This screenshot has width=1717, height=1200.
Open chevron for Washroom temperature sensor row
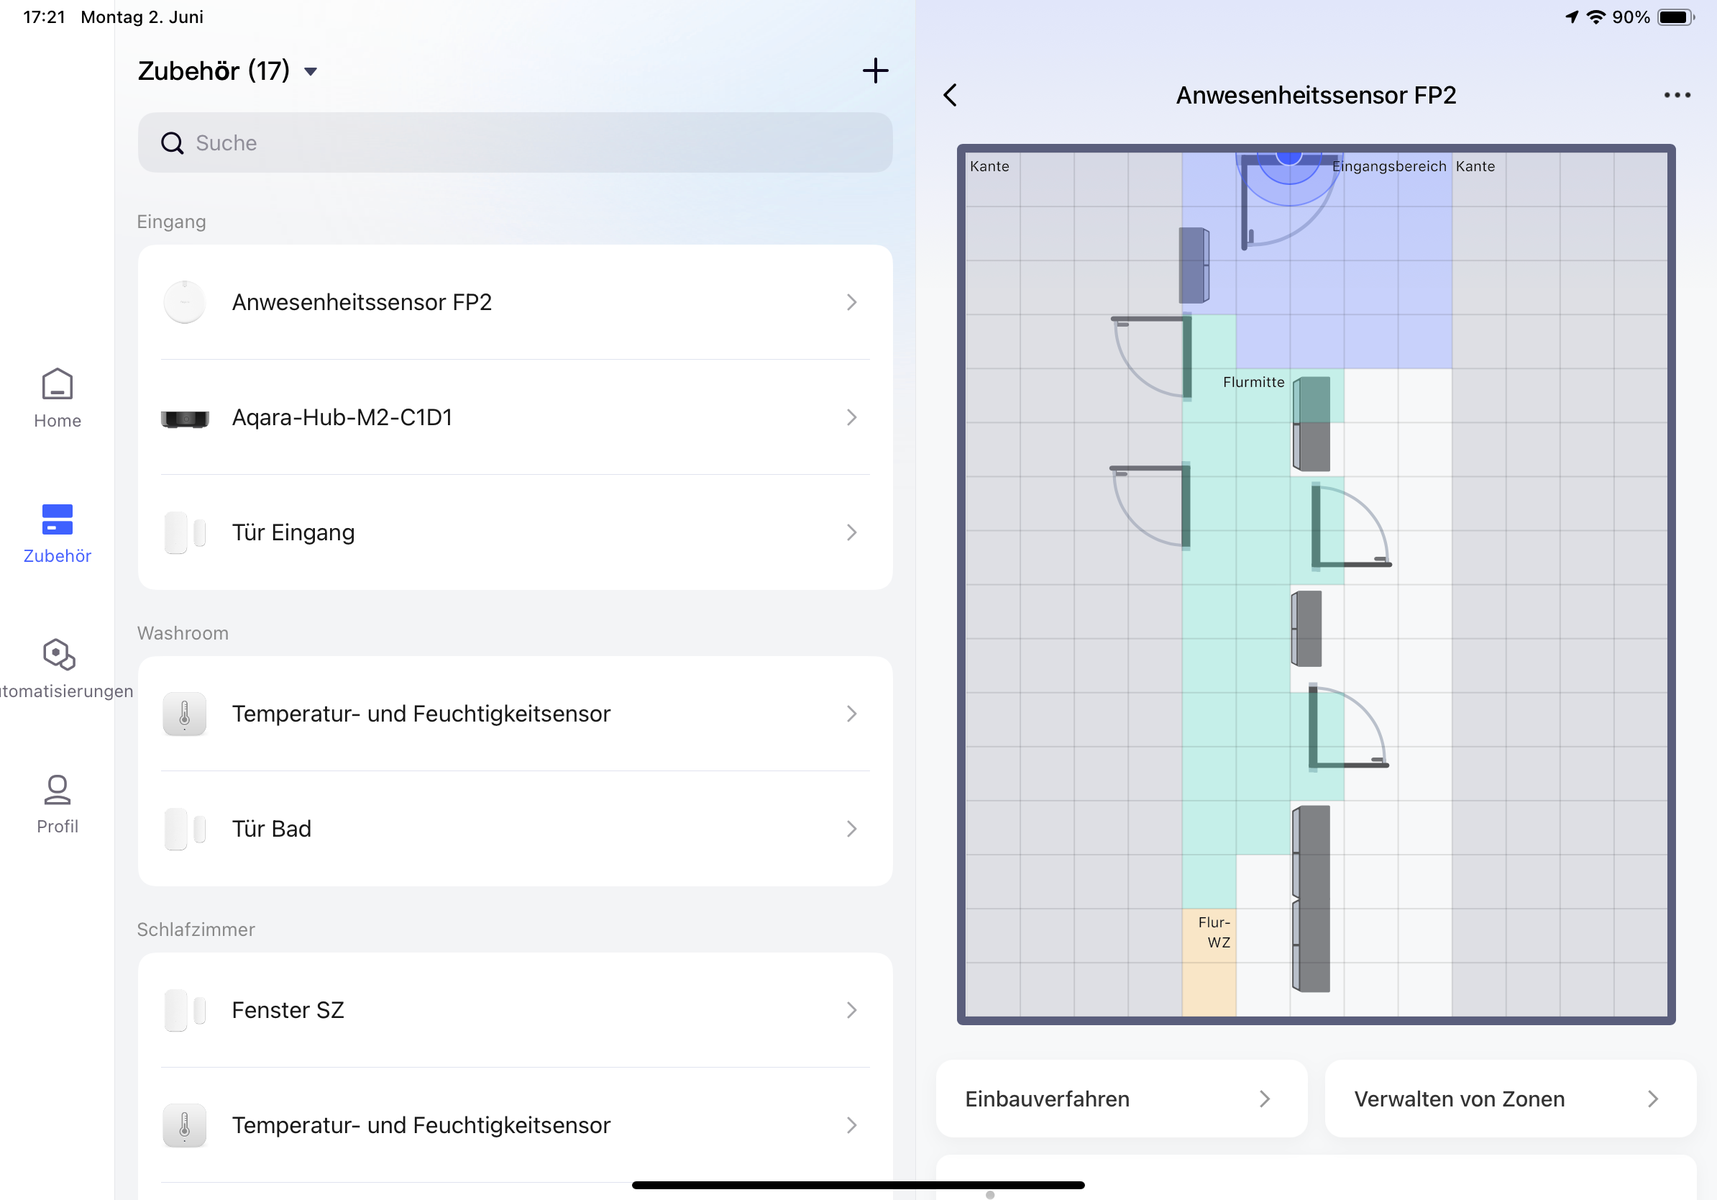(852, 714)
